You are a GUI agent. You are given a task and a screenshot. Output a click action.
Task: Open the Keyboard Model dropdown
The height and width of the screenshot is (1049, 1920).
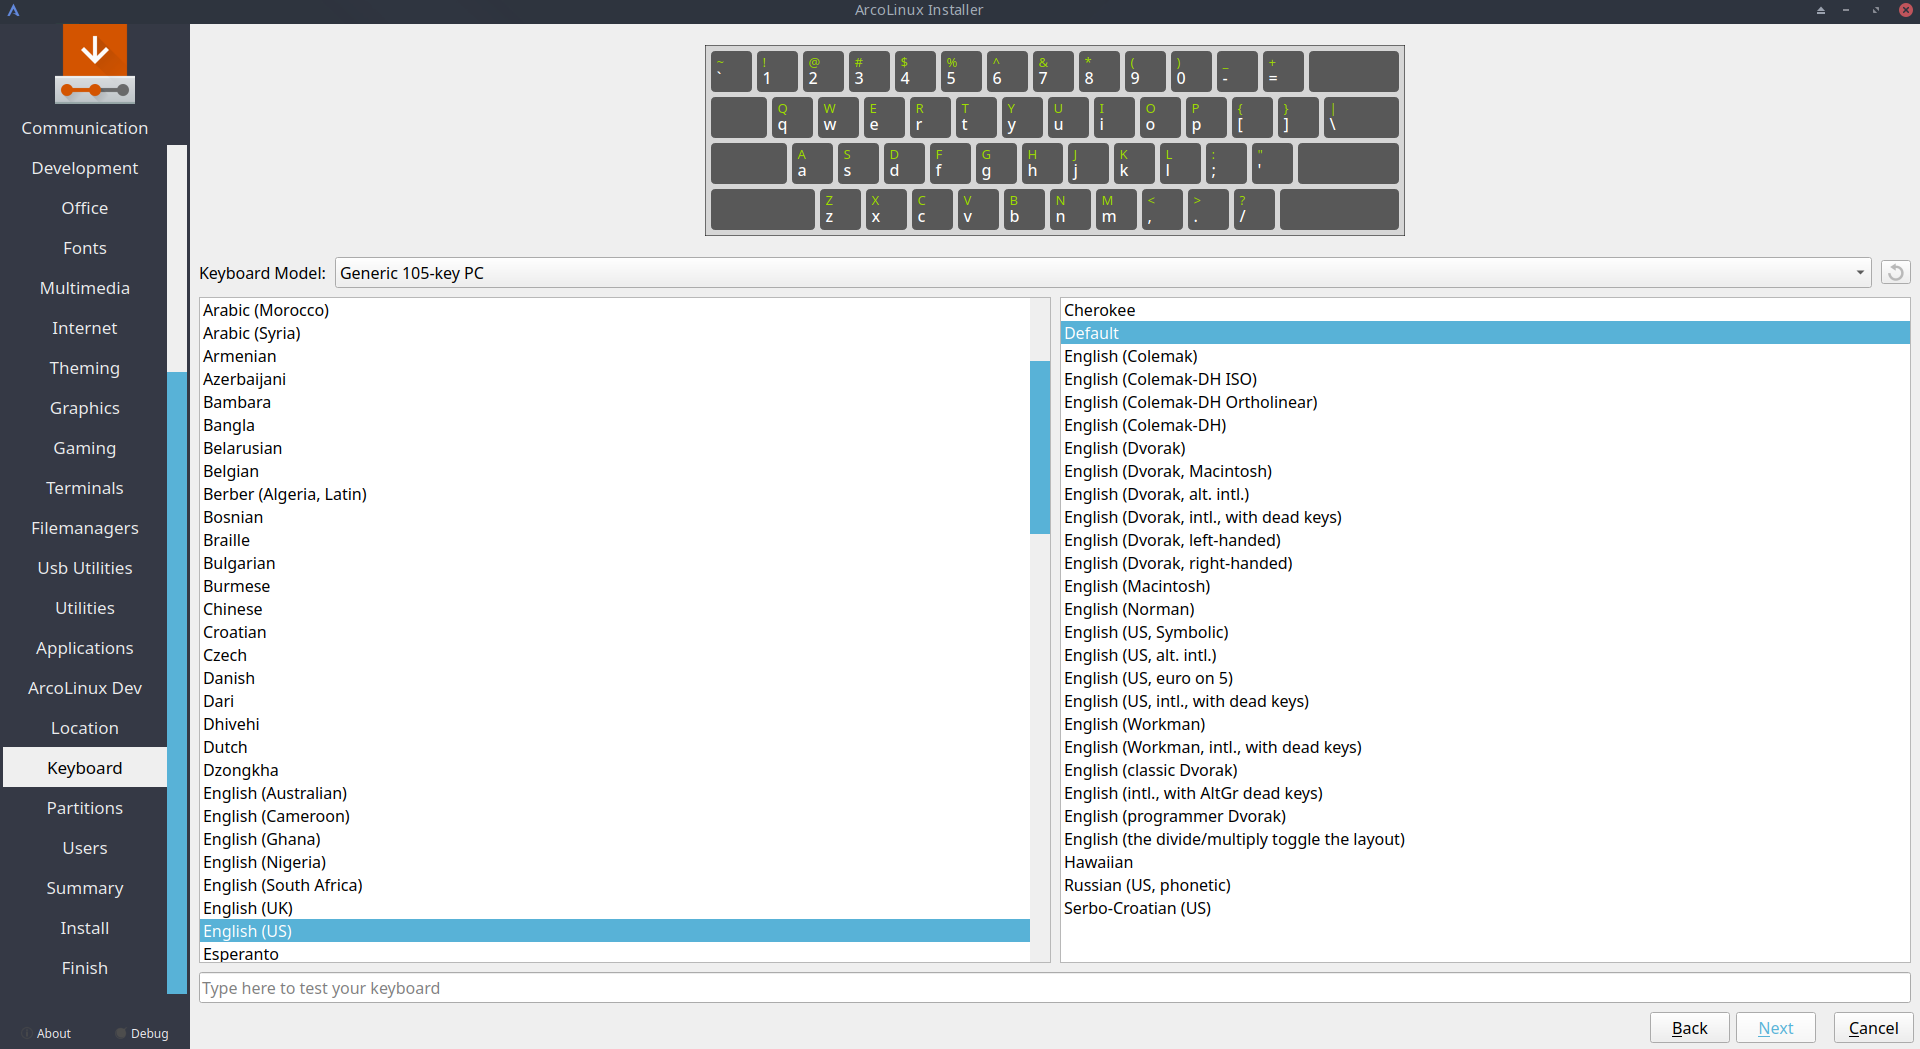pyautogui.click(x=1102, y=273)
